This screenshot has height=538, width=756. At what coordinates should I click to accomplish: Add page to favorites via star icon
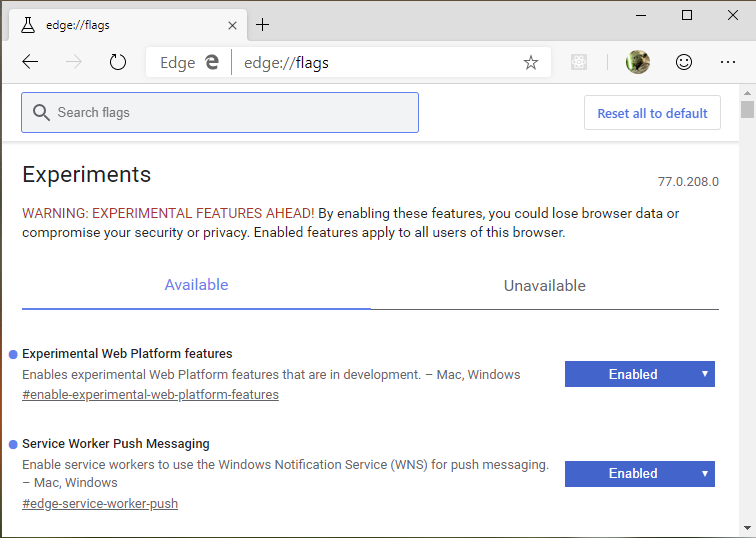(x=530, y=62)
